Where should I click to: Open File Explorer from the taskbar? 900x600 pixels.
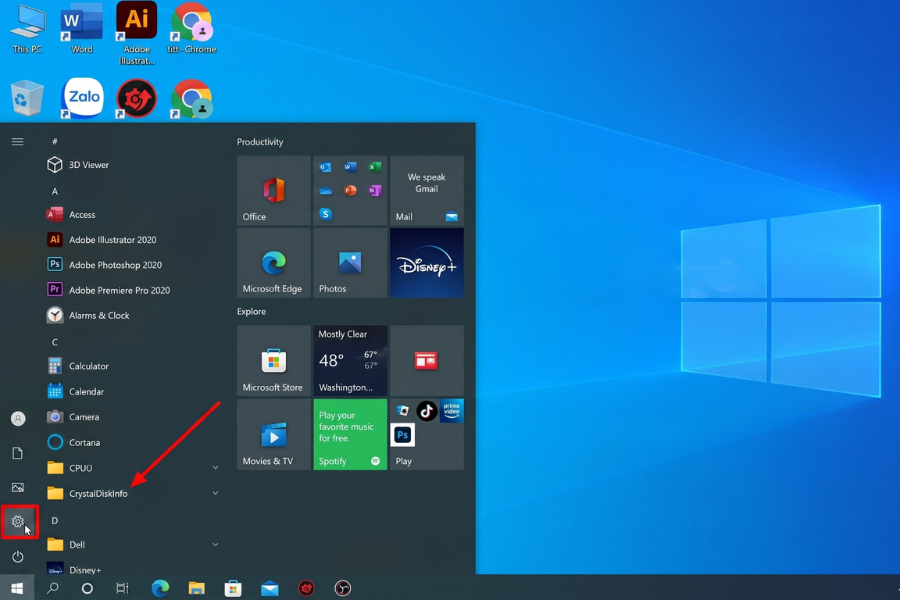(196, 588)
